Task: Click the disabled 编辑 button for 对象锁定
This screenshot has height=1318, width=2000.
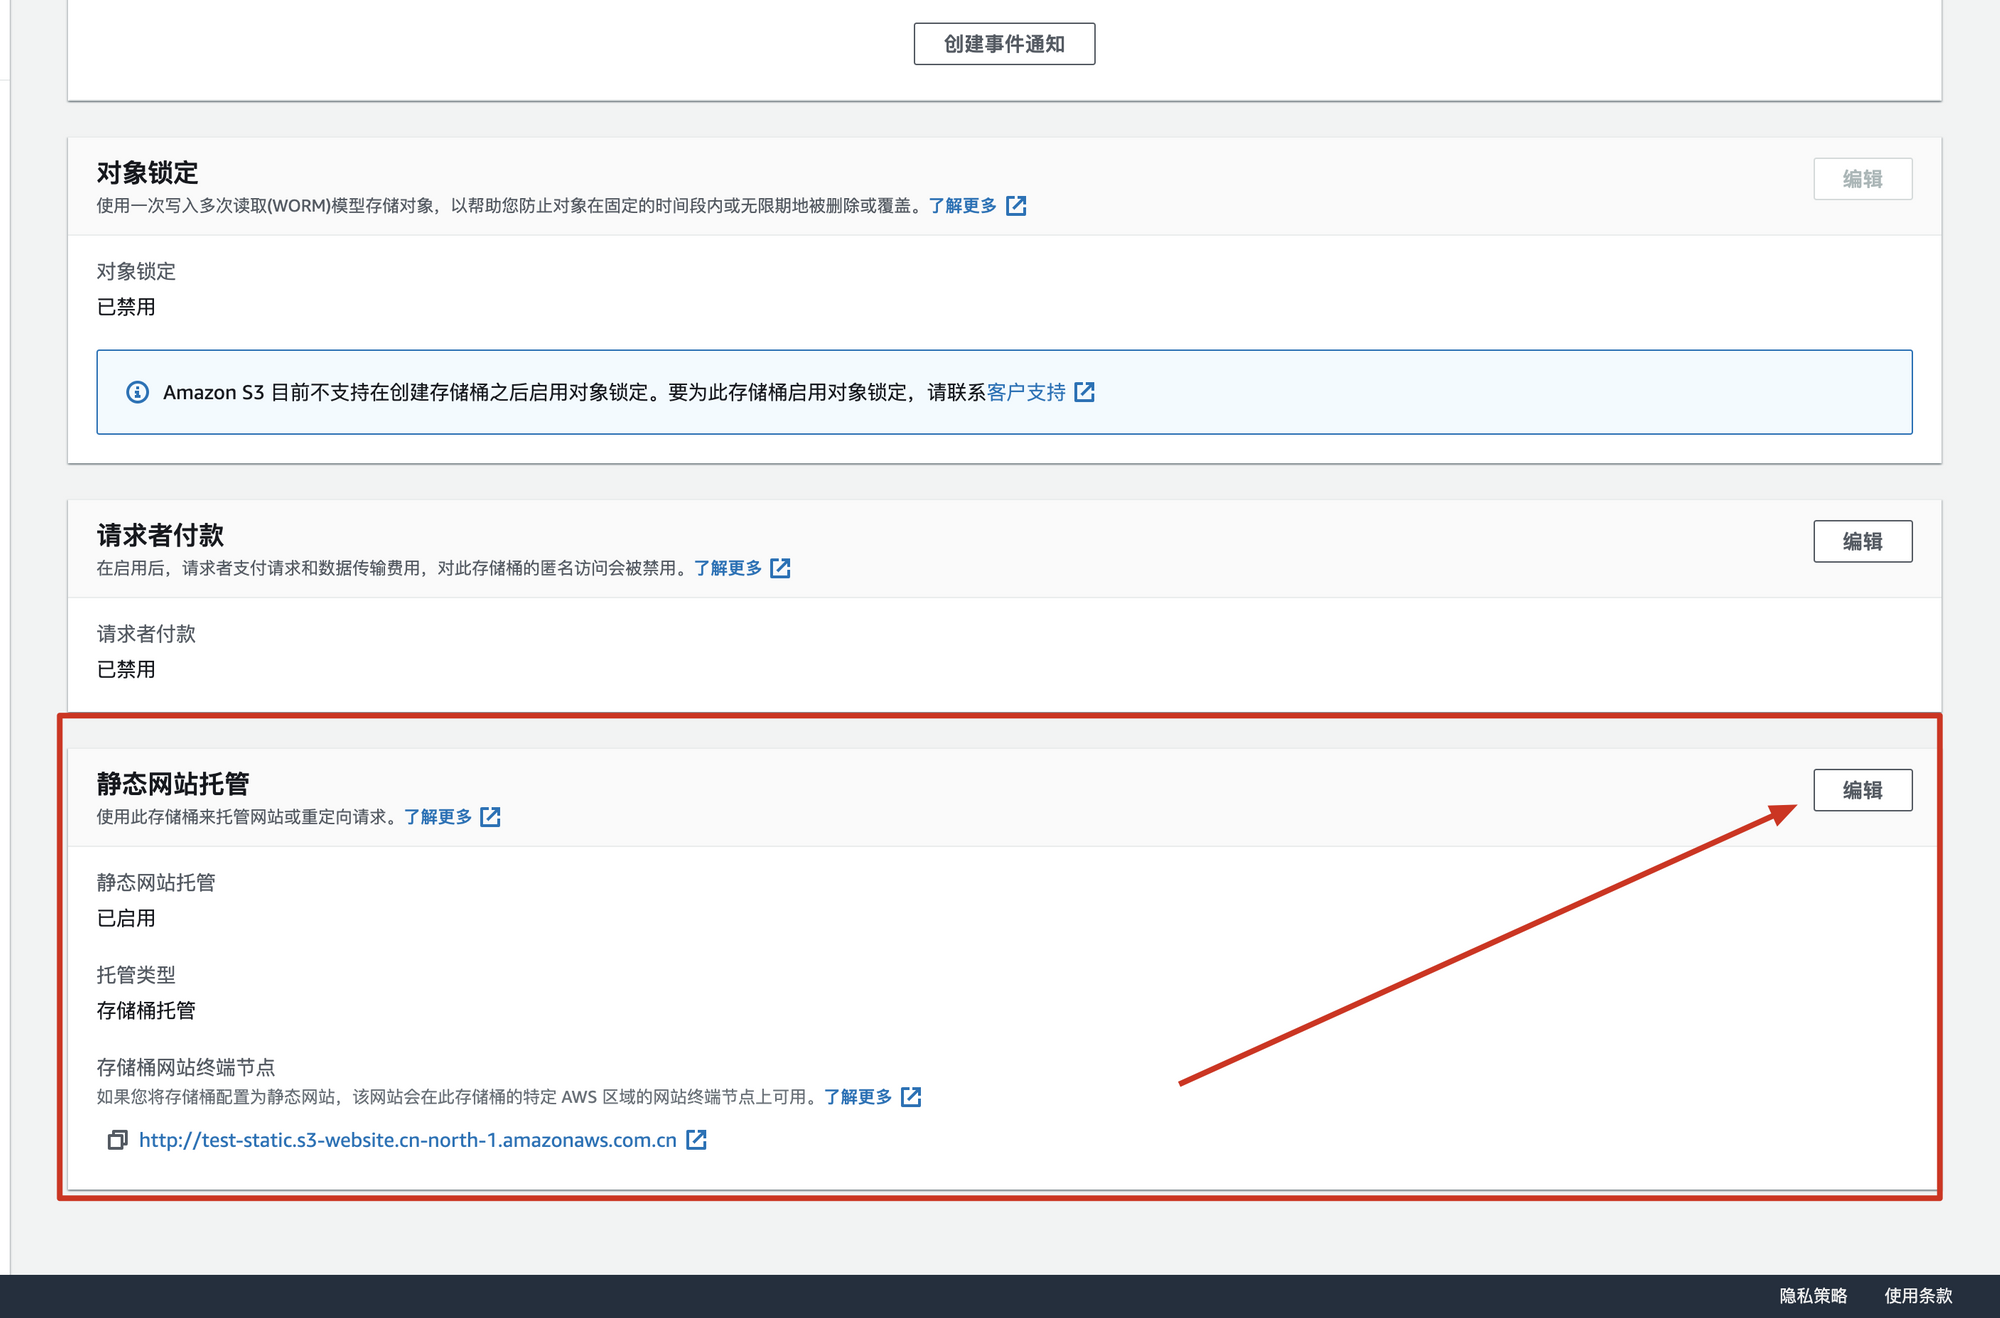Action: coord(1862,179)
